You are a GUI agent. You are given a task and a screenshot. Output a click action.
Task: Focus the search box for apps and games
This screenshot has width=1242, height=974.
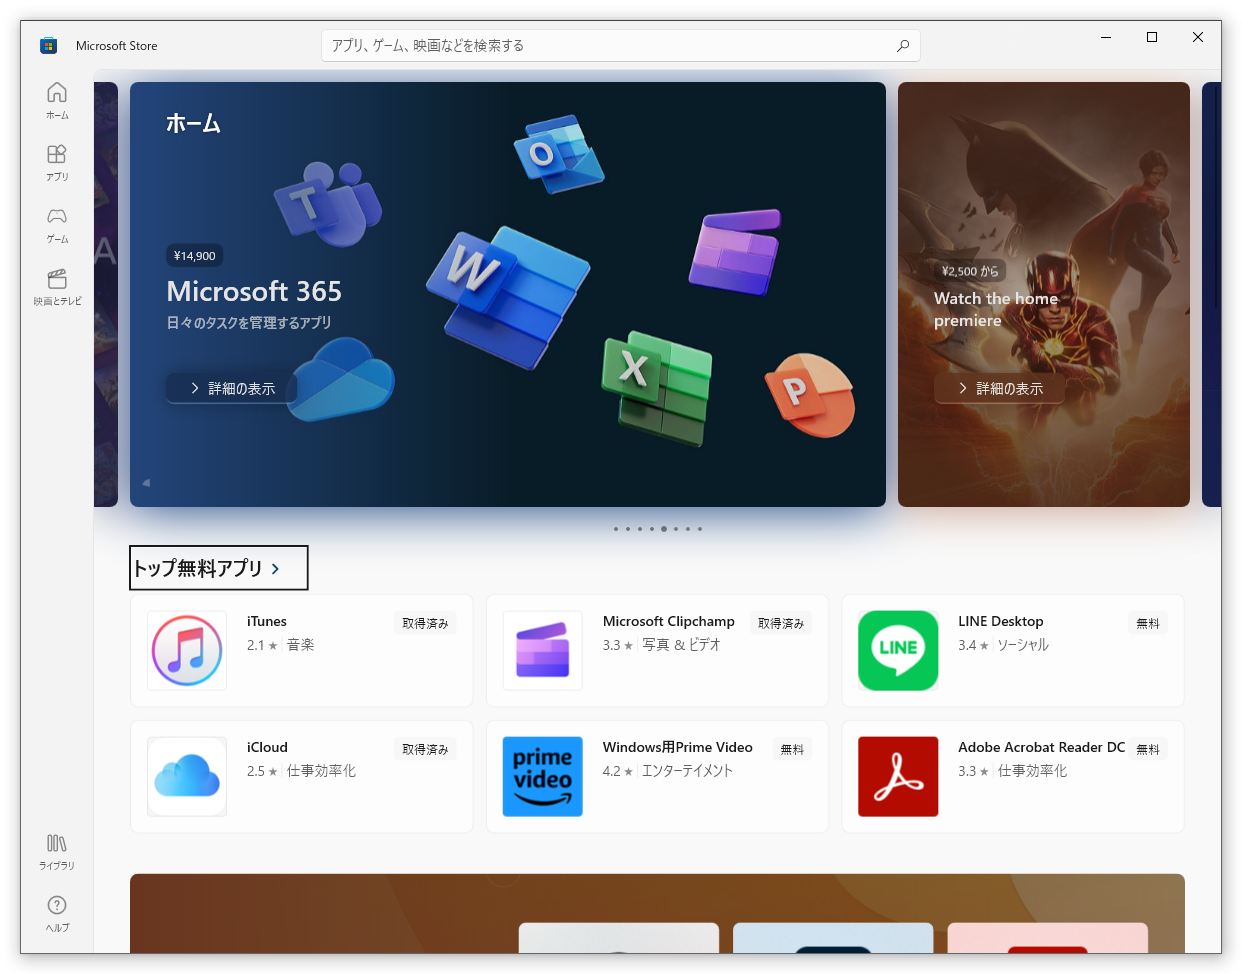click(620, 45)
